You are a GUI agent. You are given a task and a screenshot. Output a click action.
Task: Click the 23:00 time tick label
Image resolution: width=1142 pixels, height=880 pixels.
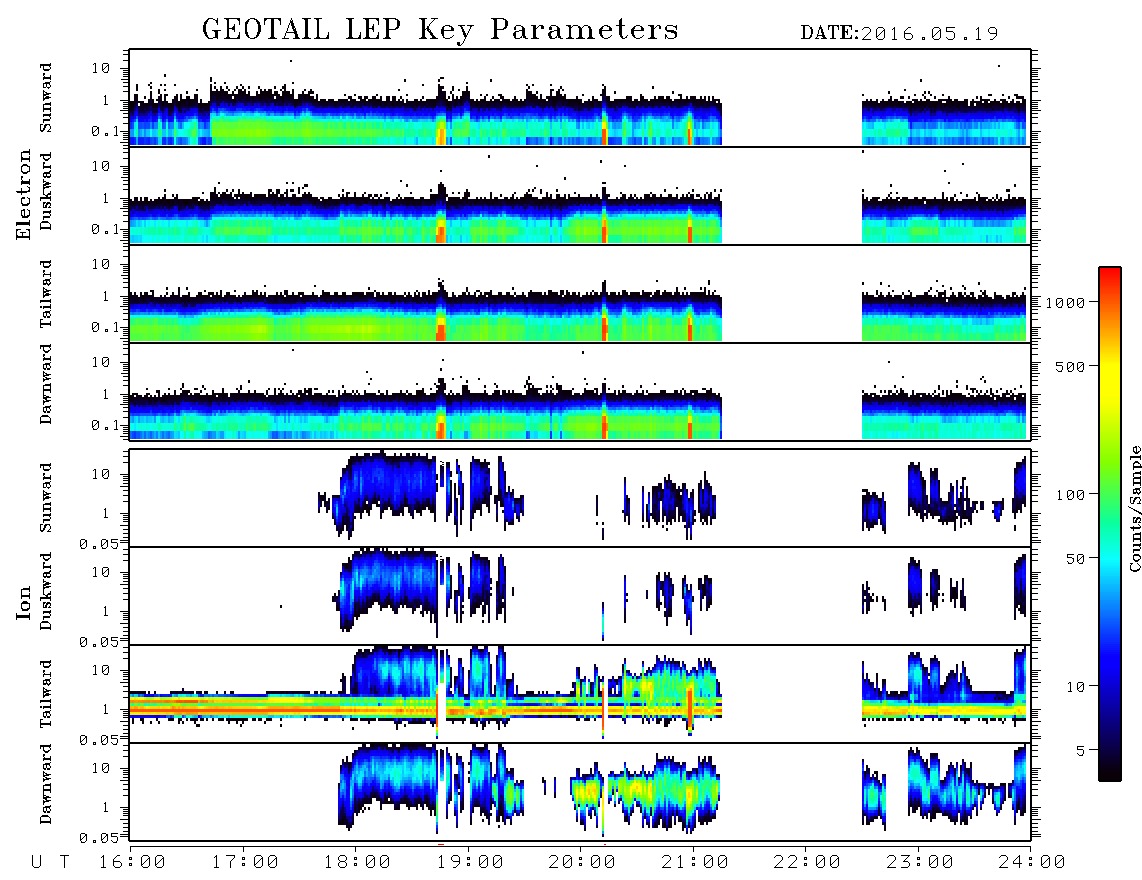pos(920,863)
